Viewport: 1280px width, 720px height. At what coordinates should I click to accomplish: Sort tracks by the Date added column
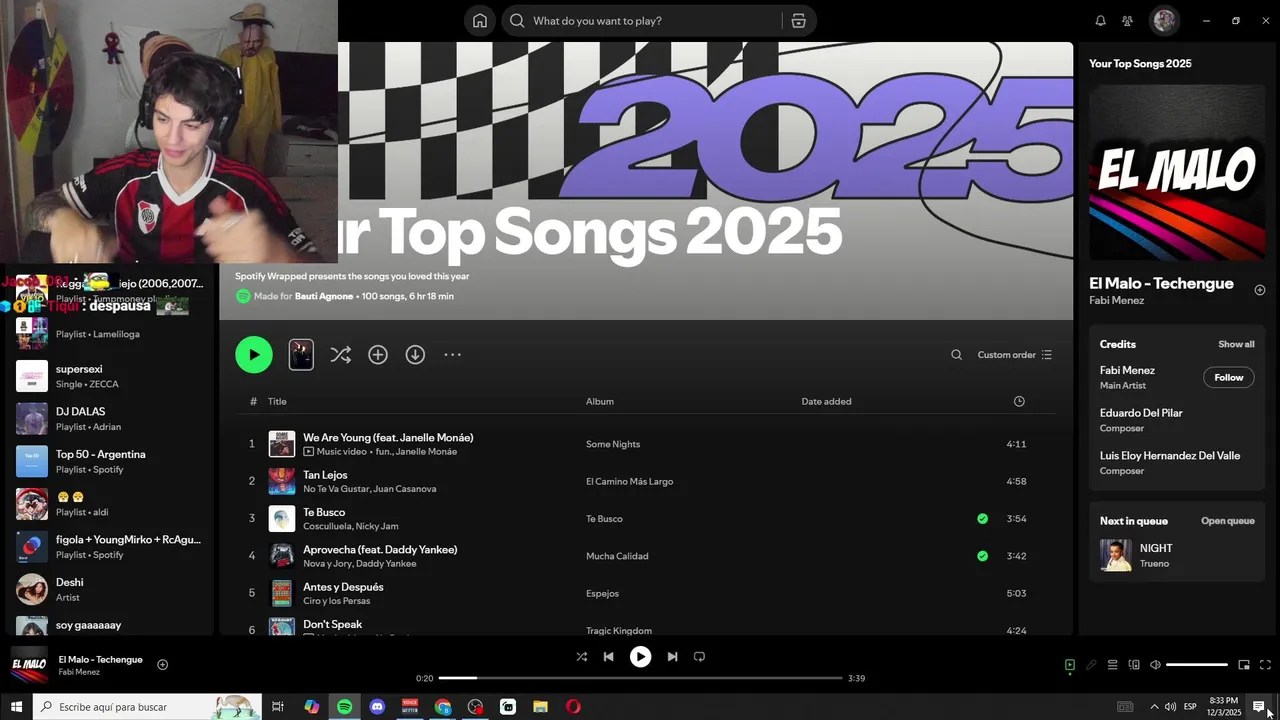(x=826, y=401)
